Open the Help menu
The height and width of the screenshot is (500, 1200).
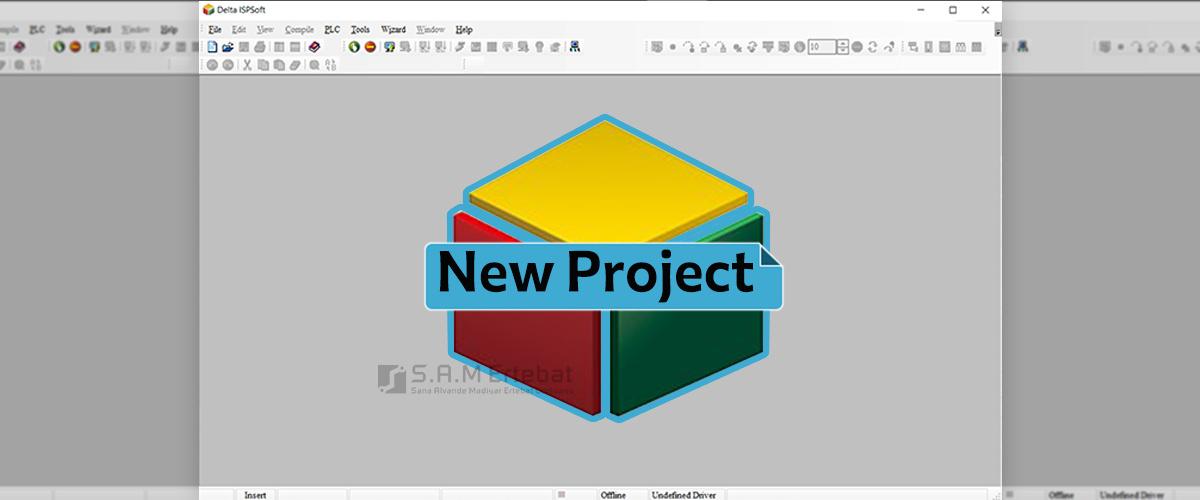point(464,30)
